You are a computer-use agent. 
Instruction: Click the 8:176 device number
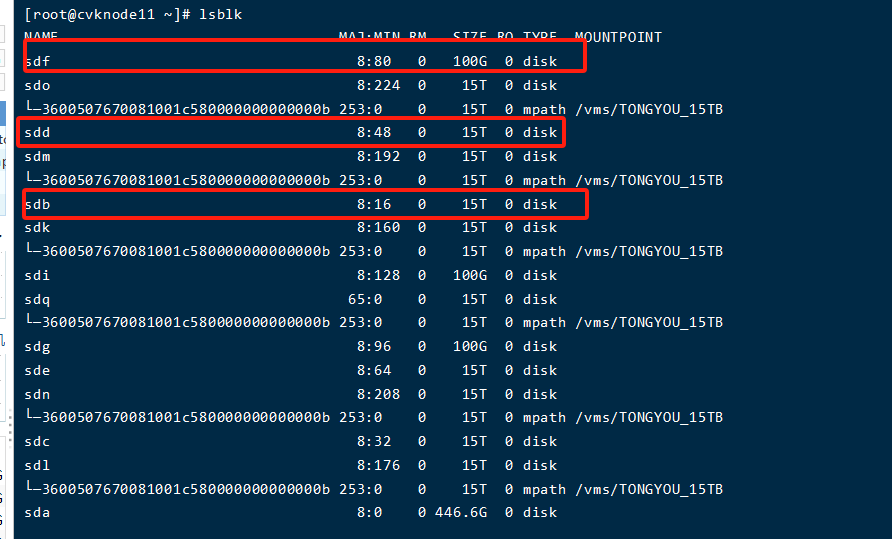click(378, 466)
